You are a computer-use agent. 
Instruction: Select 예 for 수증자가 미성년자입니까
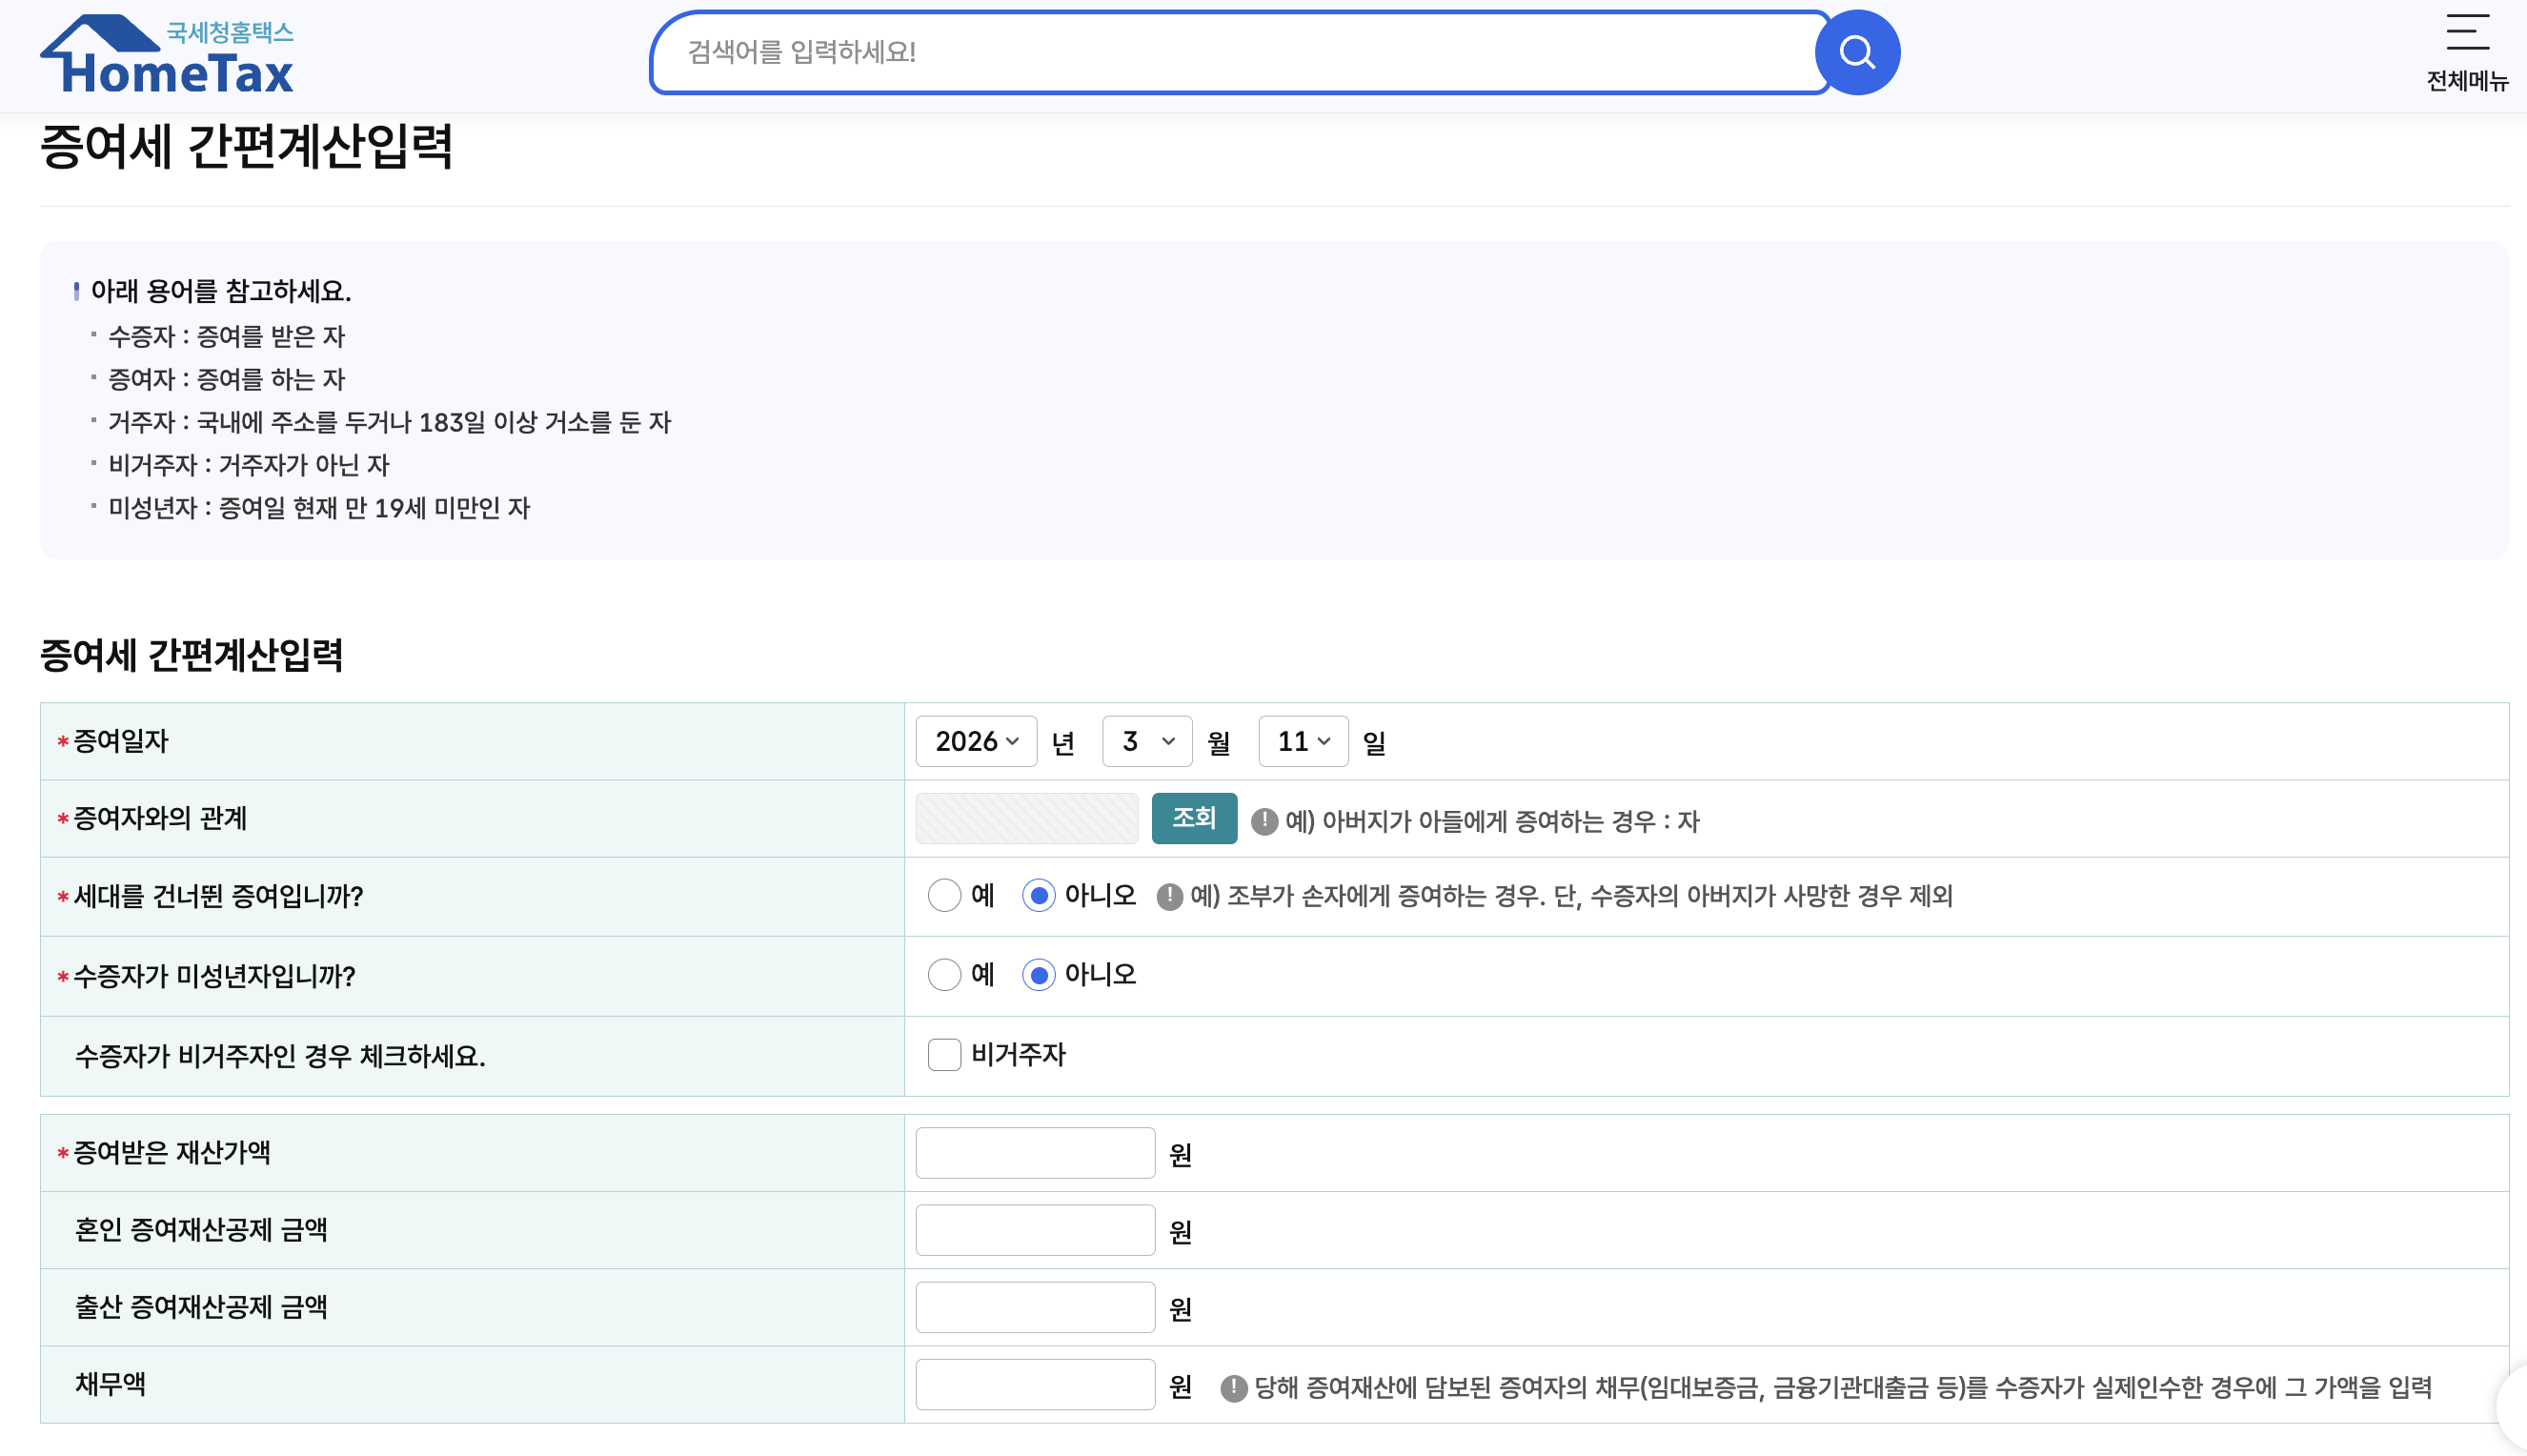[944, 975]
